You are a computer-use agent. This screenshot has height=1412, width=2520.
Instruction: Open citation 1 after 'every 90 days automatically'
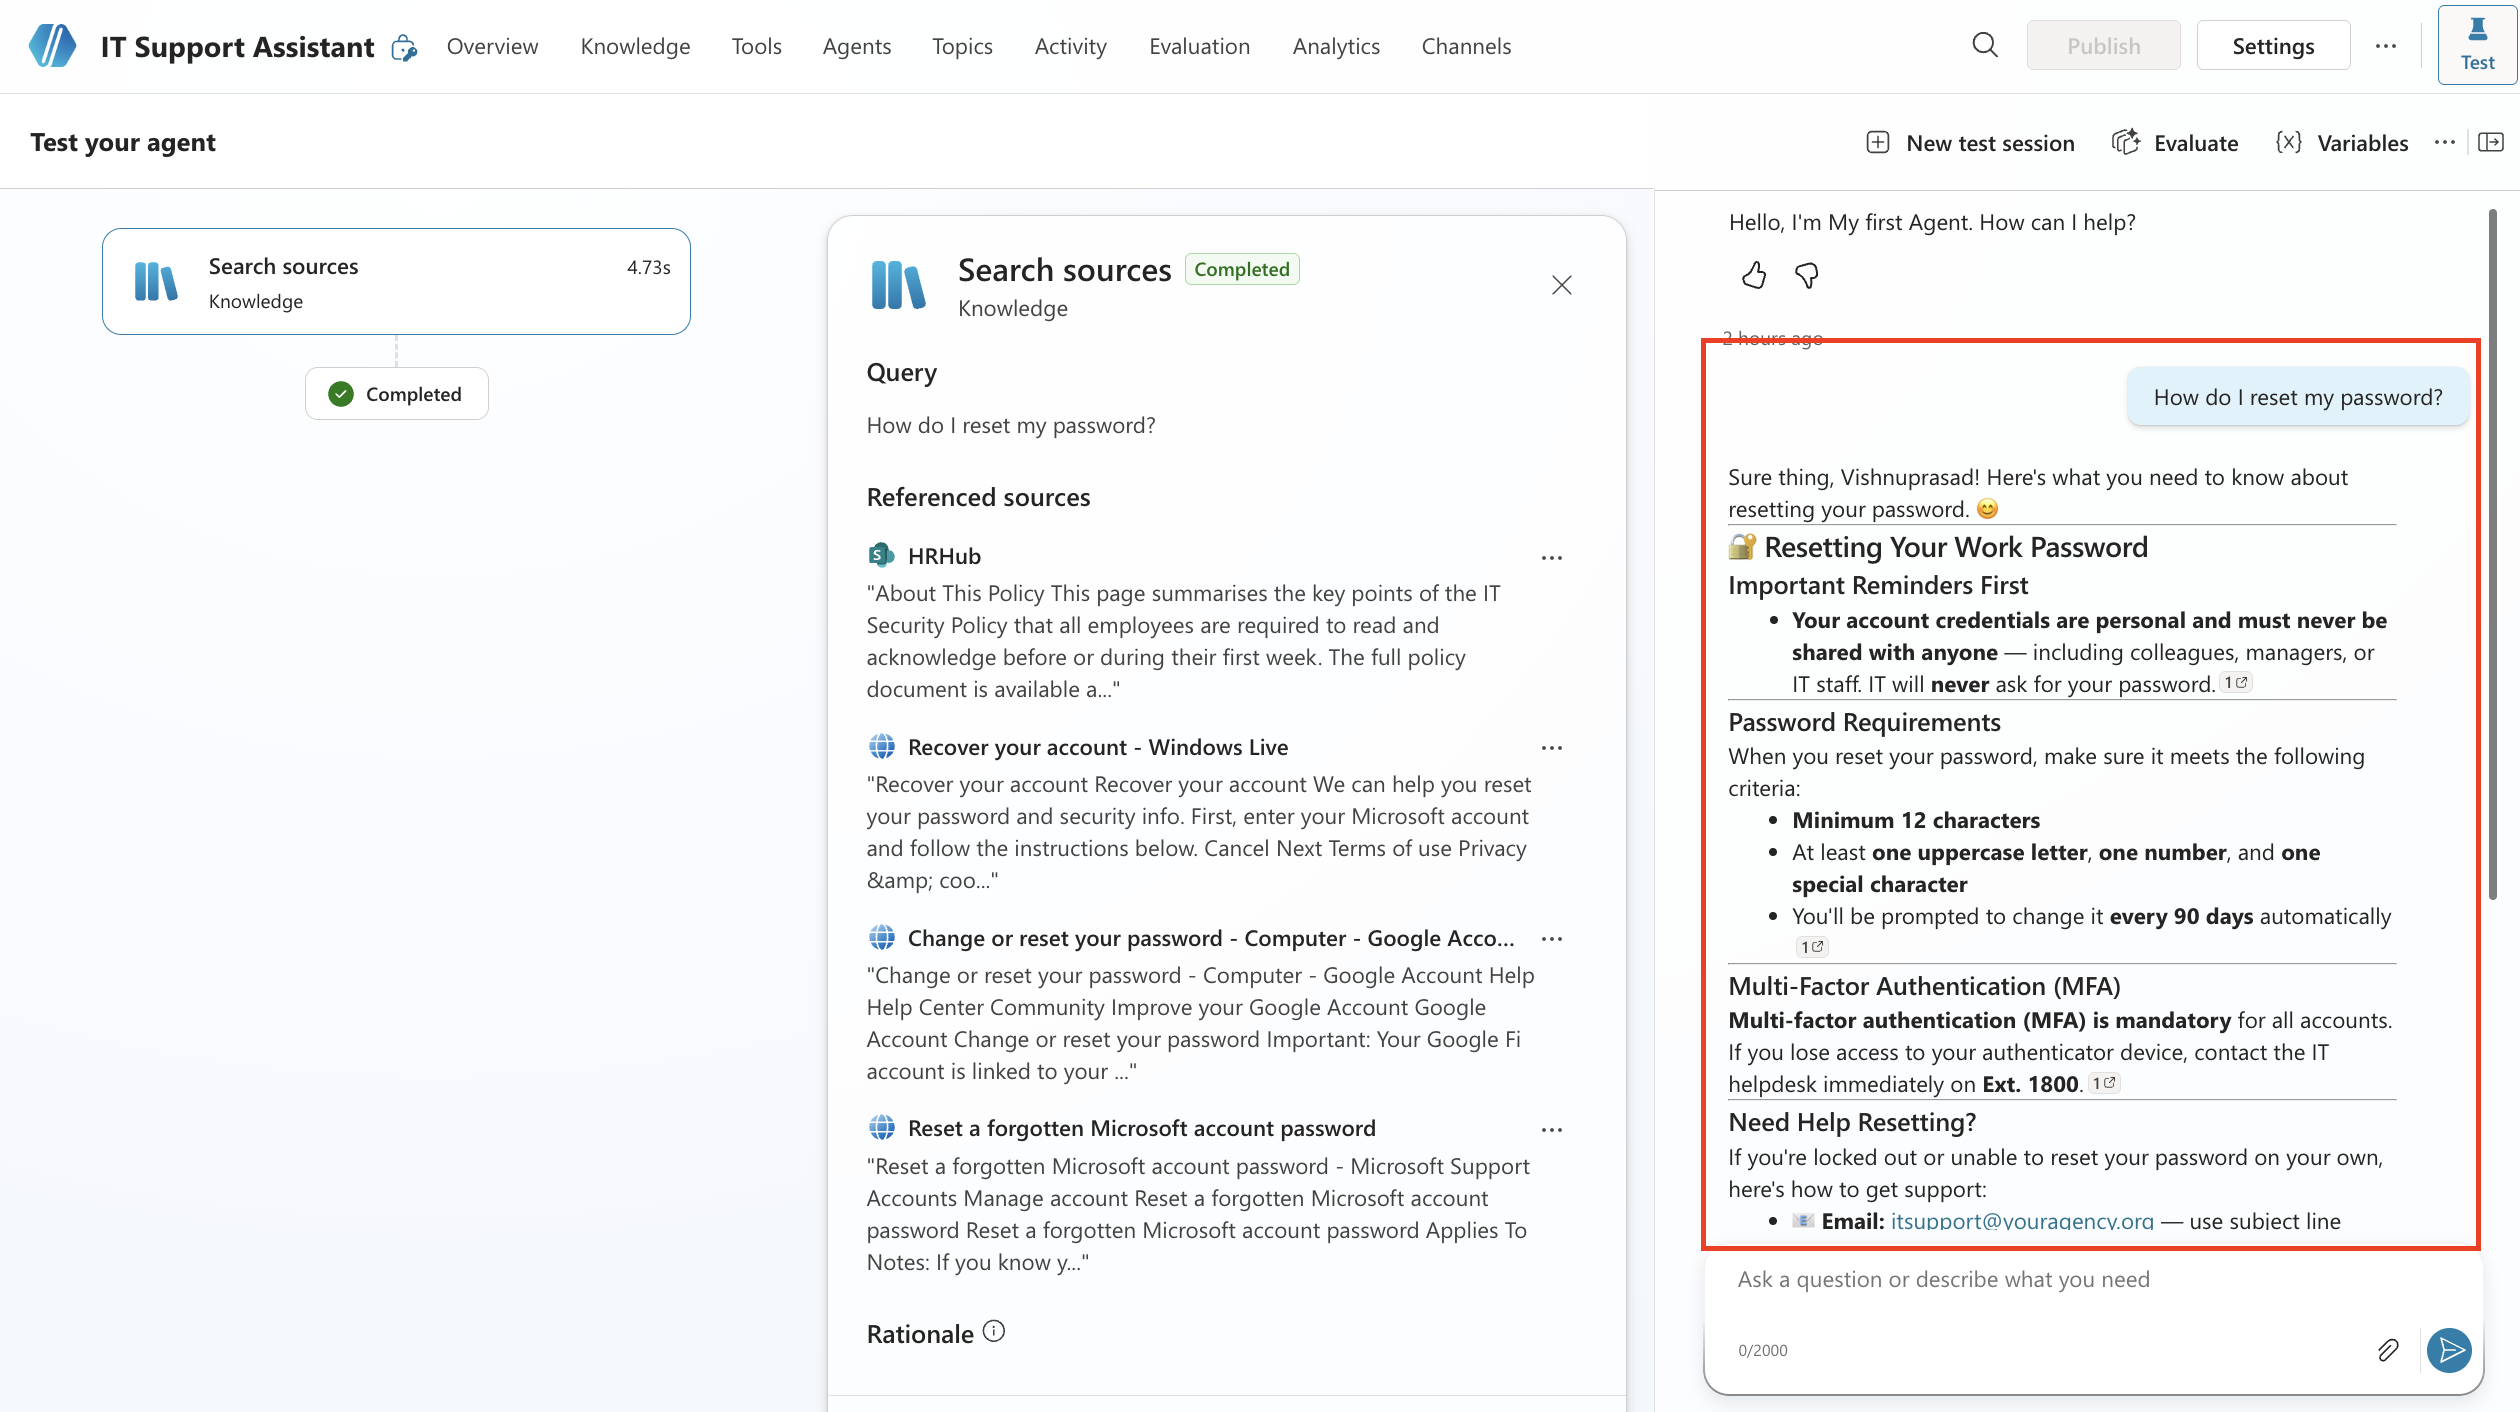pyautogui.click(x=1812, y=946)
